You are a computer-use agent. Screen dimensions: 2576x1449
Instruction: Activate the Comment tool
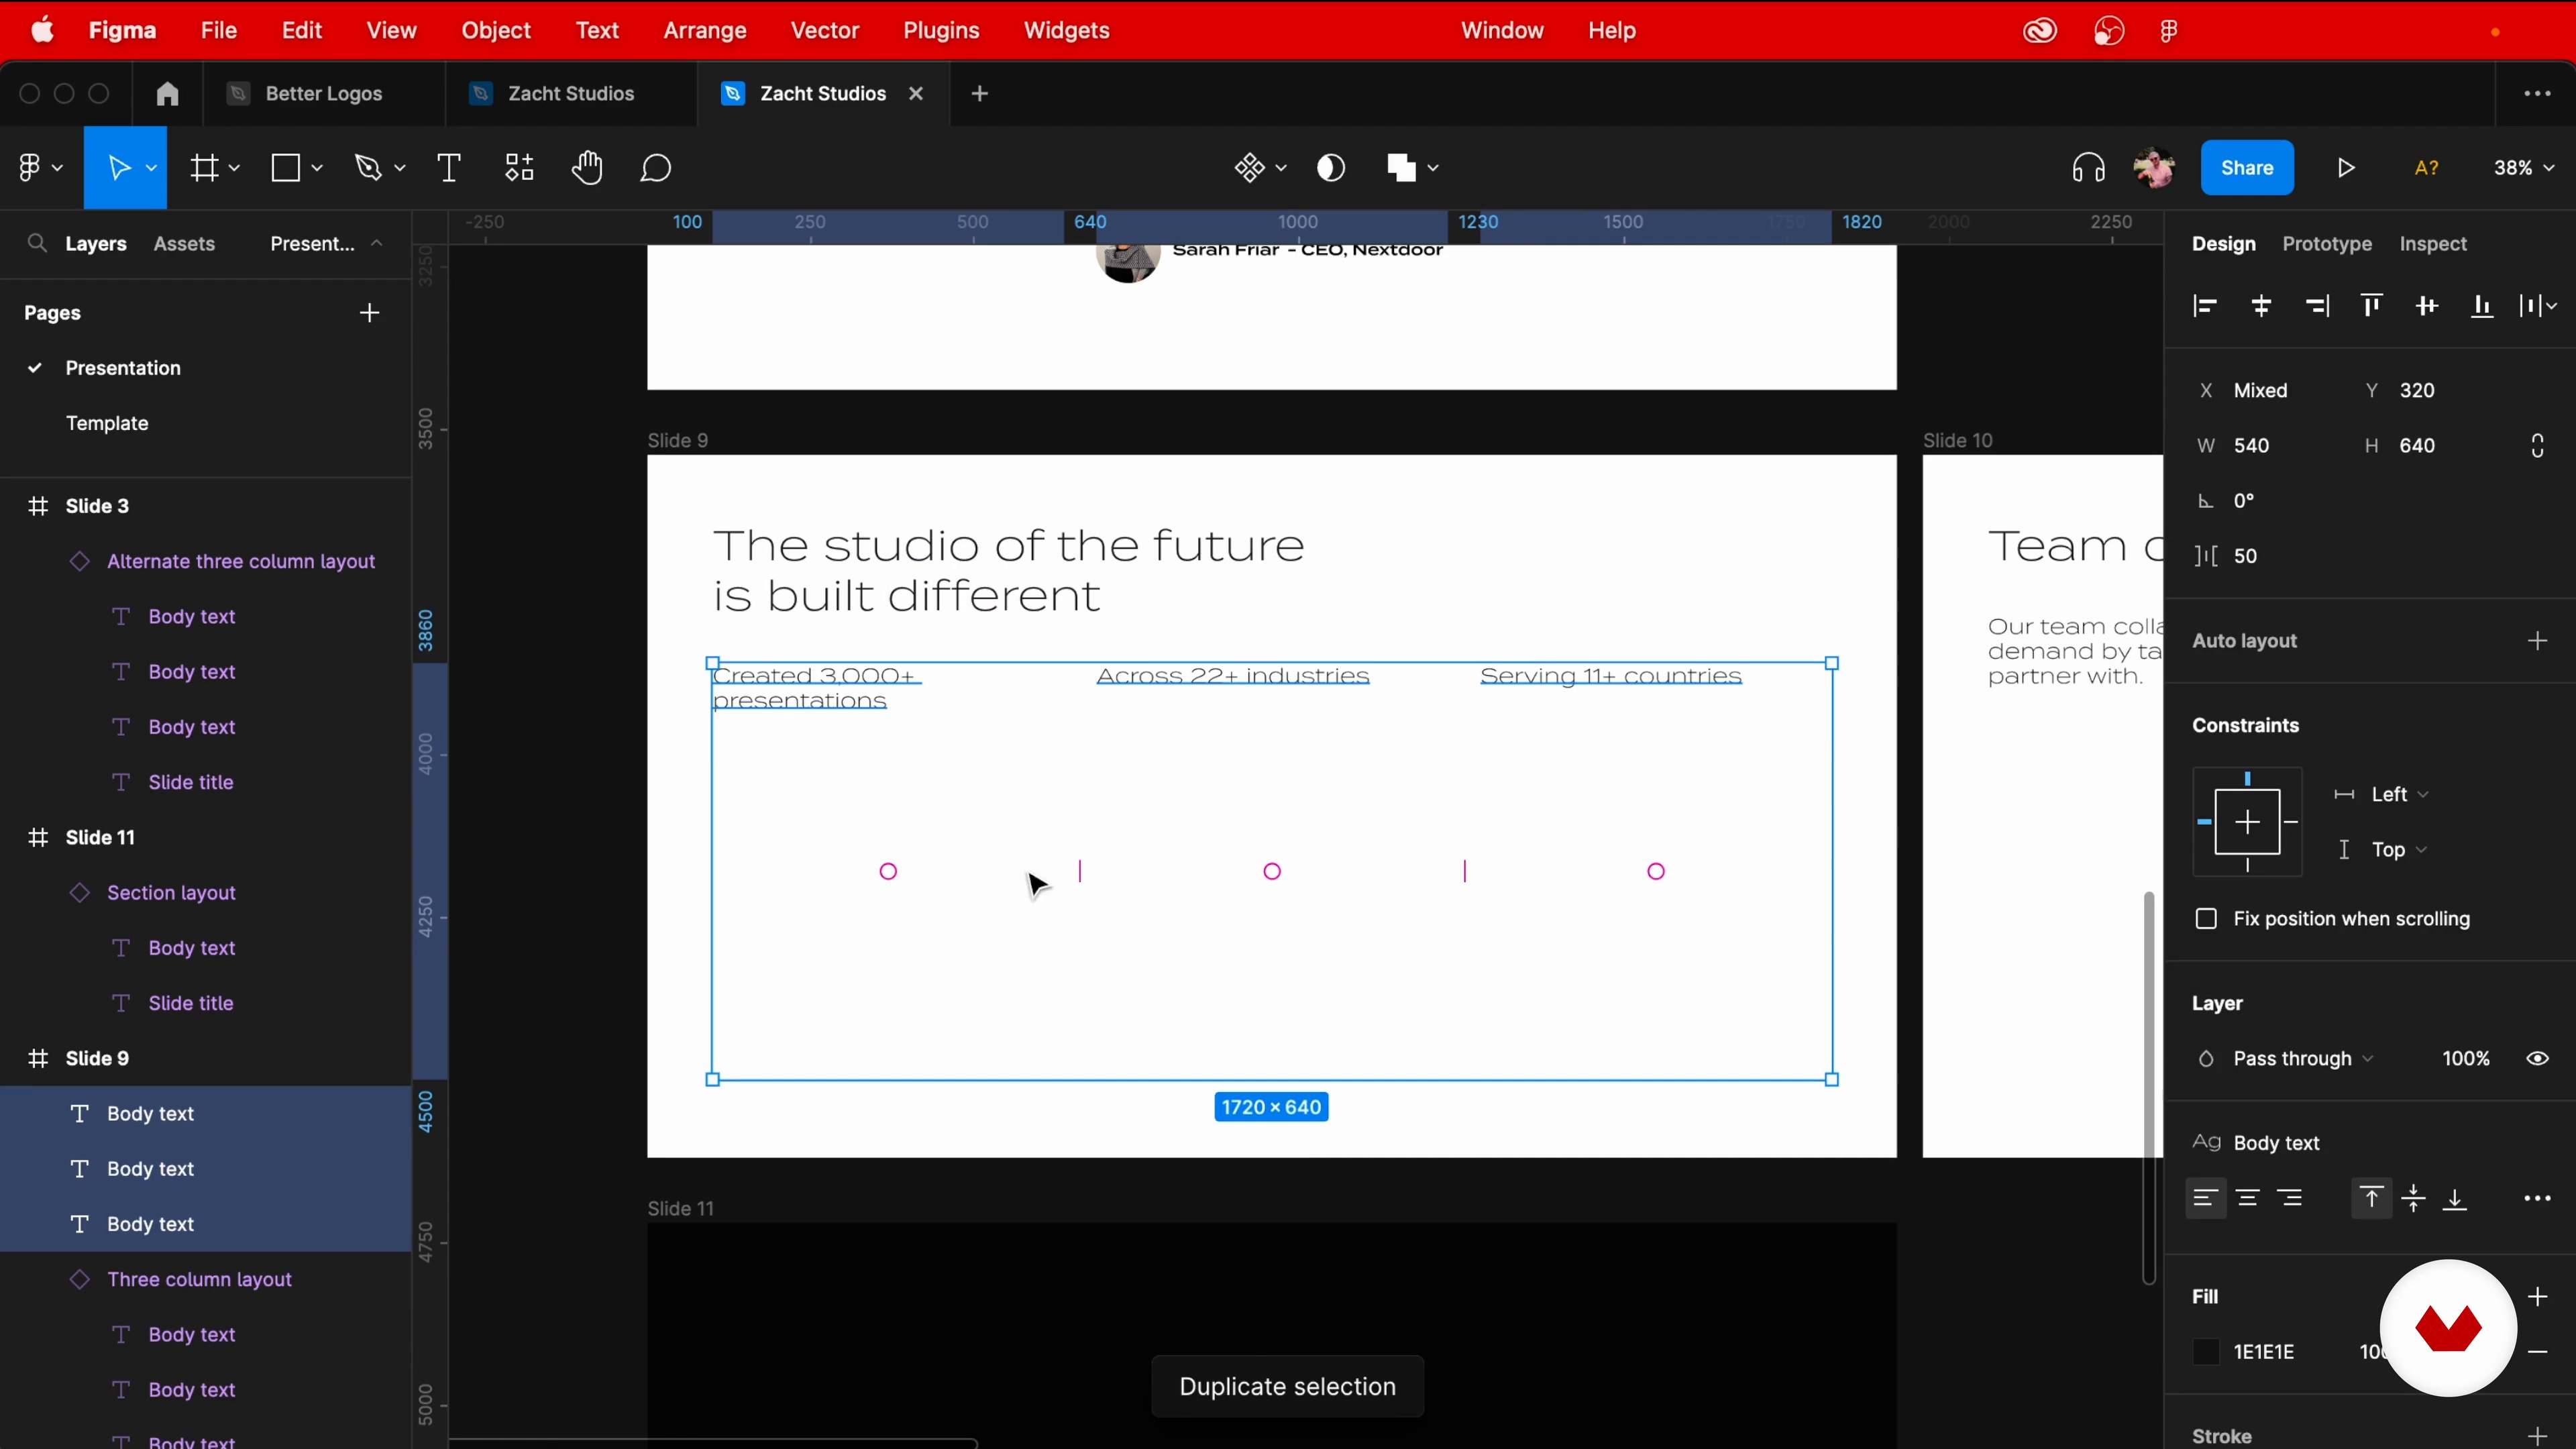pos(656,168)
